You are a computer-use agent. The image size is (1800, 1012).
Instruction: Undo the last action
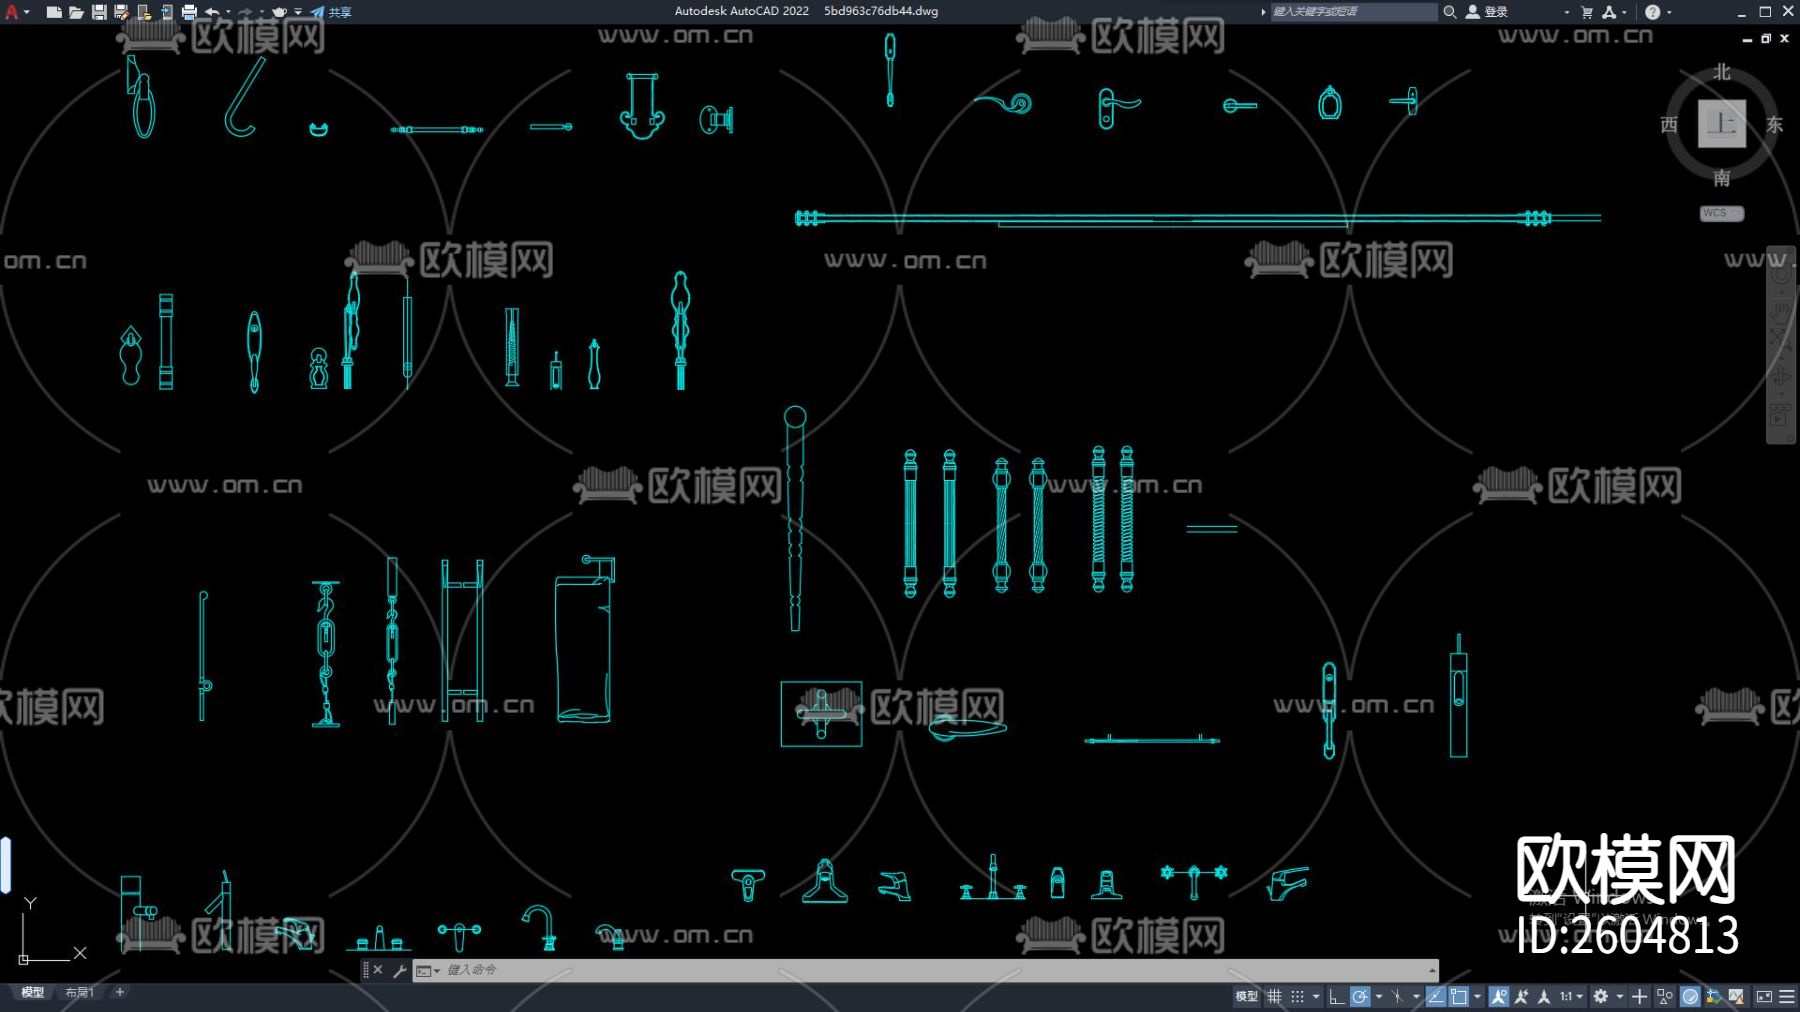[212, 12]
